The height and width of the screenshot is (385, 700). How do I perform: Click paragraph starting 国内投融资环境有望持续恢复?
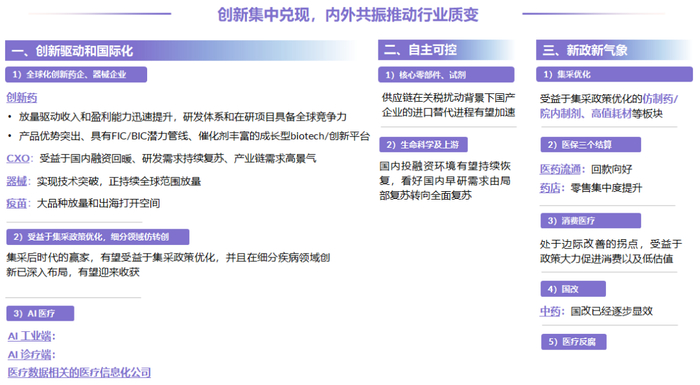(445, 181)
